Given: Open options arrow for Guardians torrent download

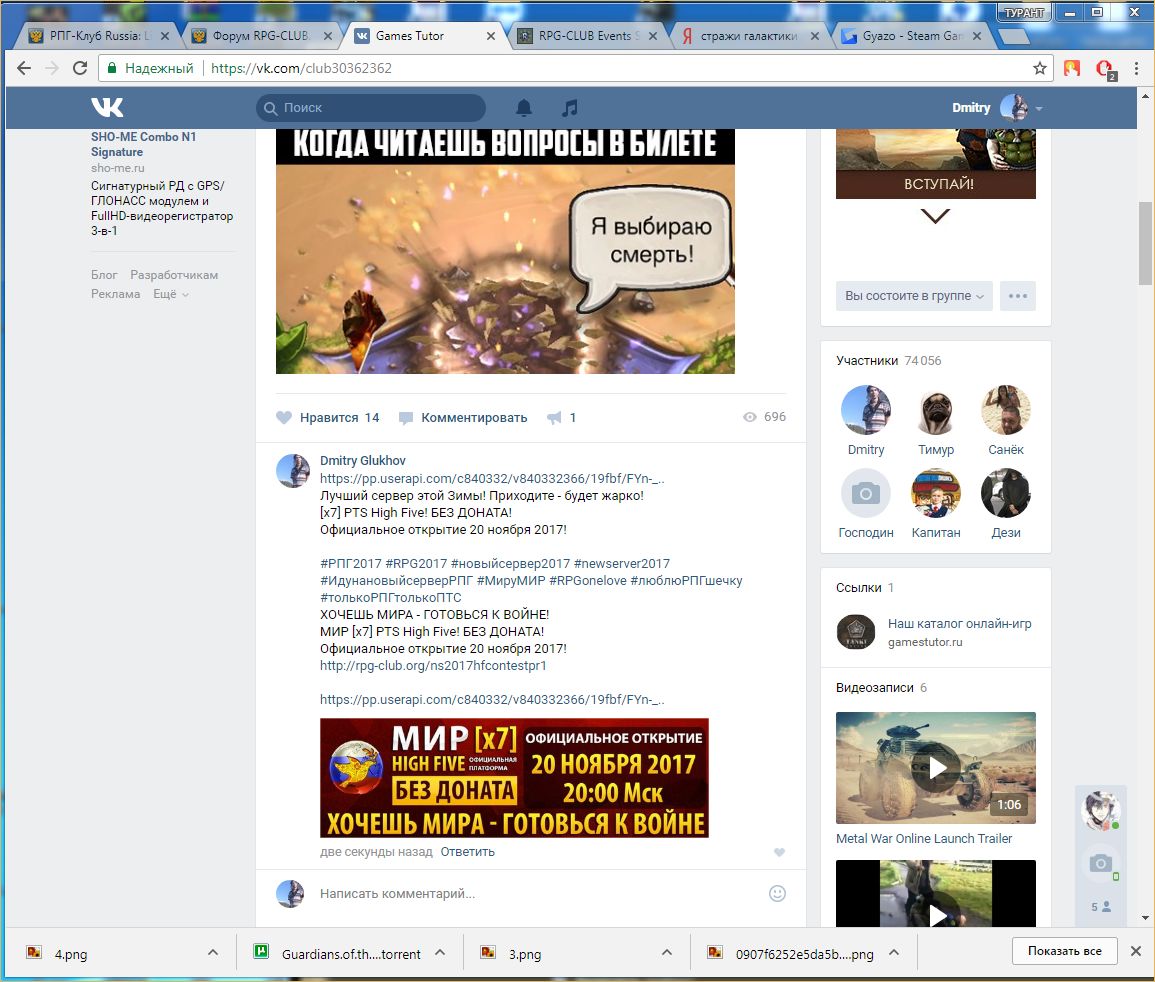Looking at the screenshot, I should point(440,953).
